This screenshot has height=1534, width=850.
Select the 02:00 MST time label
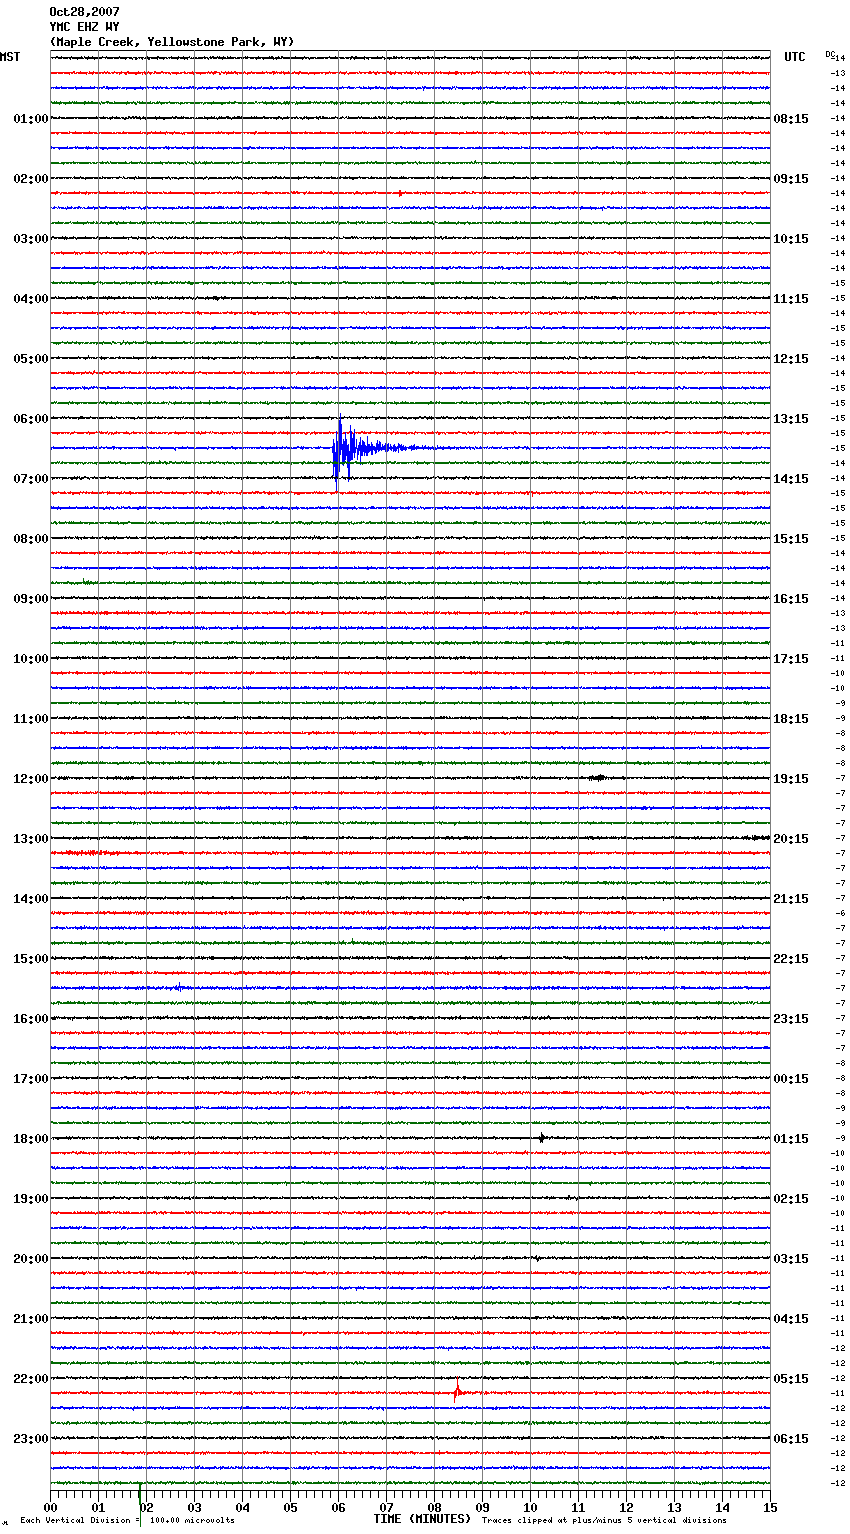tap(31, 179)
